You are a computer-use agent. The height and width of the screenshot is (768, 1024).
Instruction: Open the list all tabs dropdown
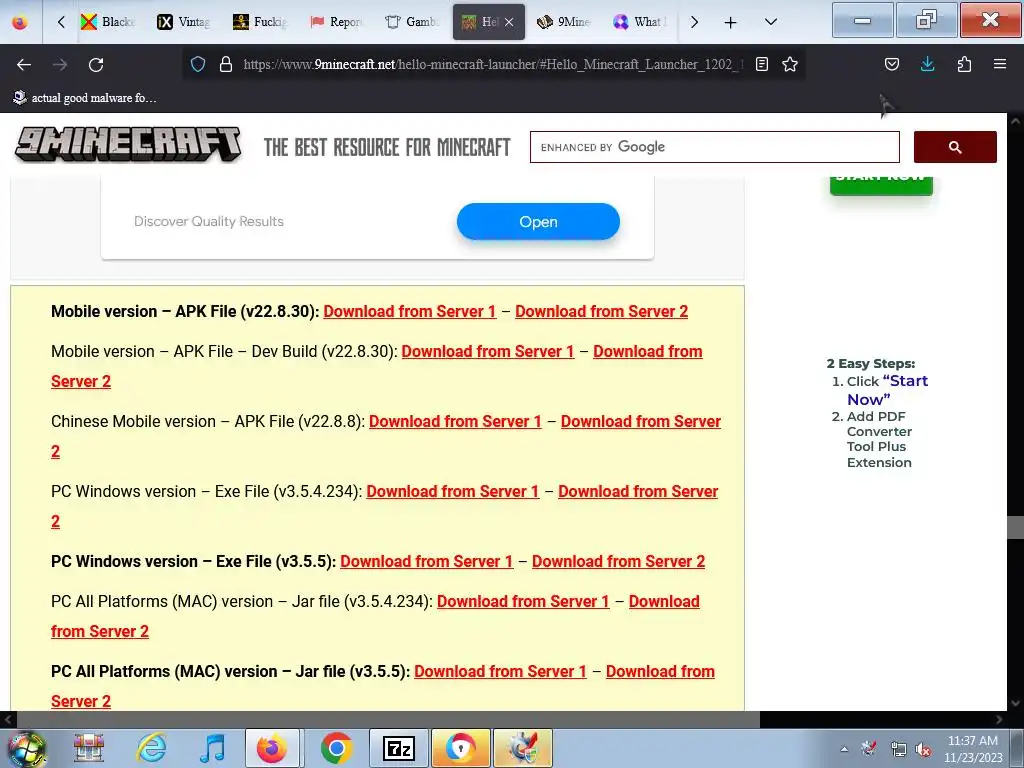coord(771,22)
